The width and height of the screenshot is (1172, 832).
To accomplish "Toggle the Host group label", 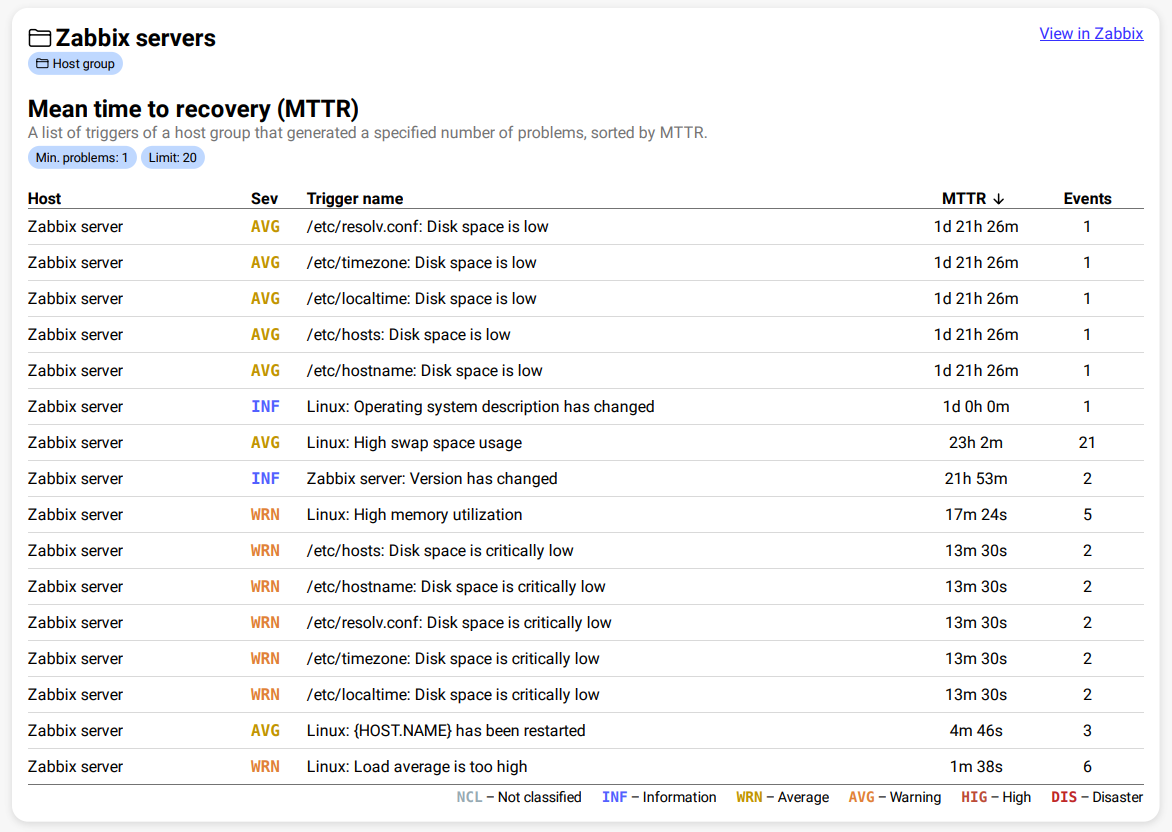I will point(75,63).
